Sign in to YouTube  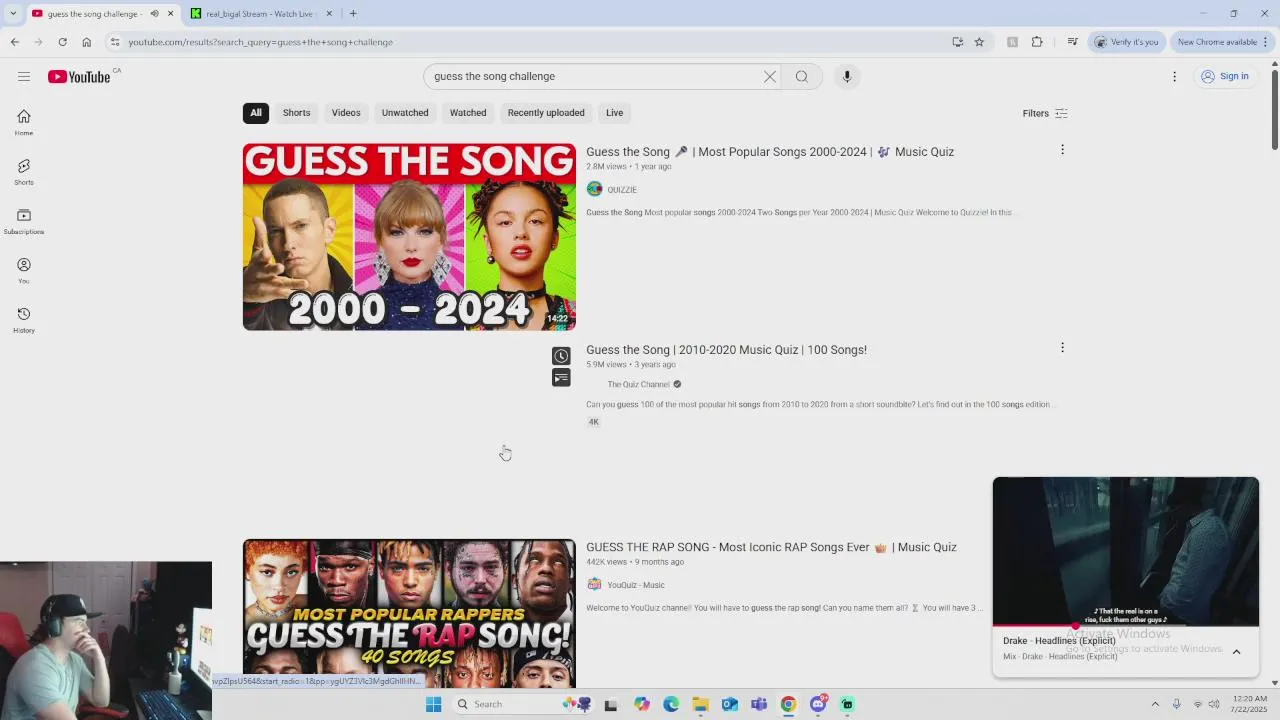click(x=1225, y=76)
